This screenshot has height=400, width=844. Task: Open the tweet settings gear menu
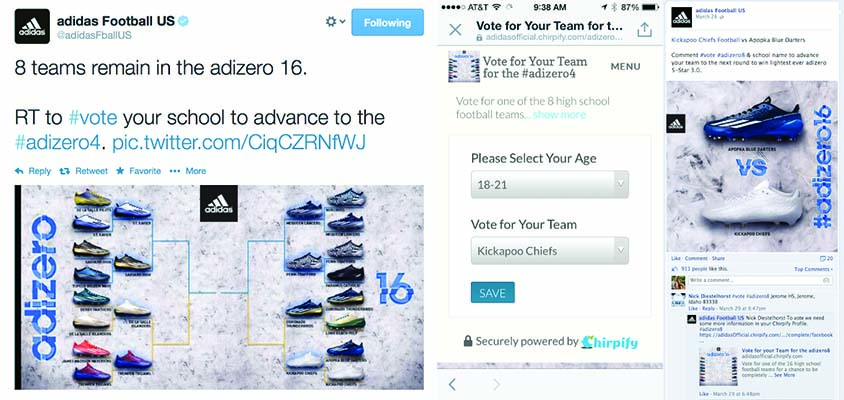pos(335,22)
